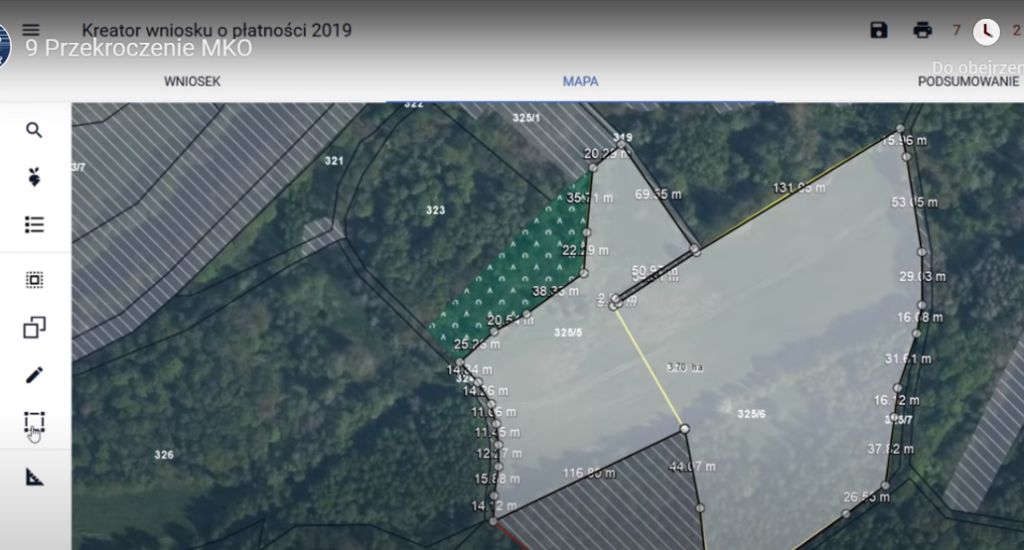Click the 25.26 m edge measurement
The height and width of the screenshot is (550, 1024).
pos(477,344)
